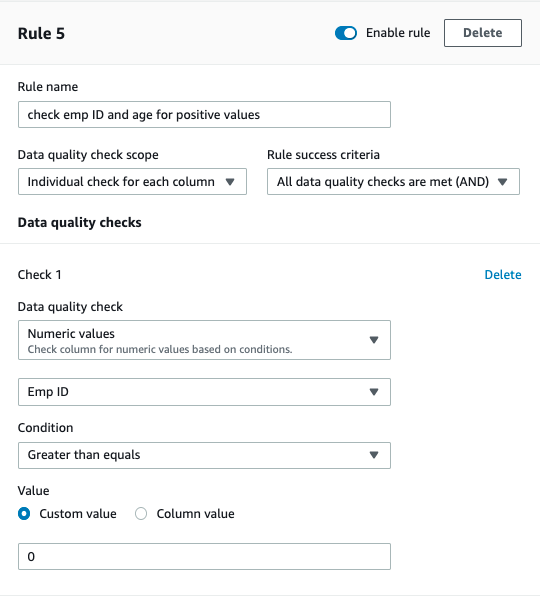This screenshot has width=540, height=597.
Task: Click the caret icon on Greater than equals
Action: coord(374,455)
